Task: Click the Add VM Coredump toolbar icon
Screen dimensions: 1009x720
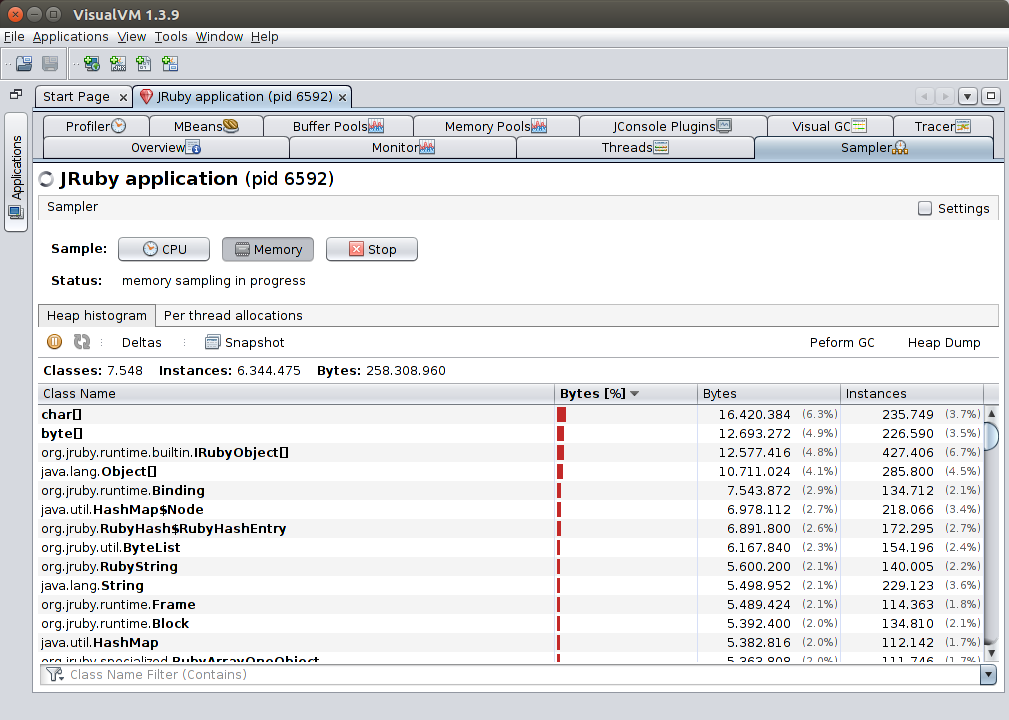Action: tap(143, 64)
